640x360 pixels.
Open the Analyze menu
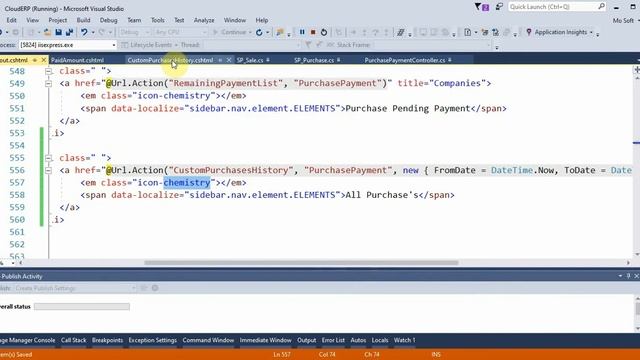point(204,20)
